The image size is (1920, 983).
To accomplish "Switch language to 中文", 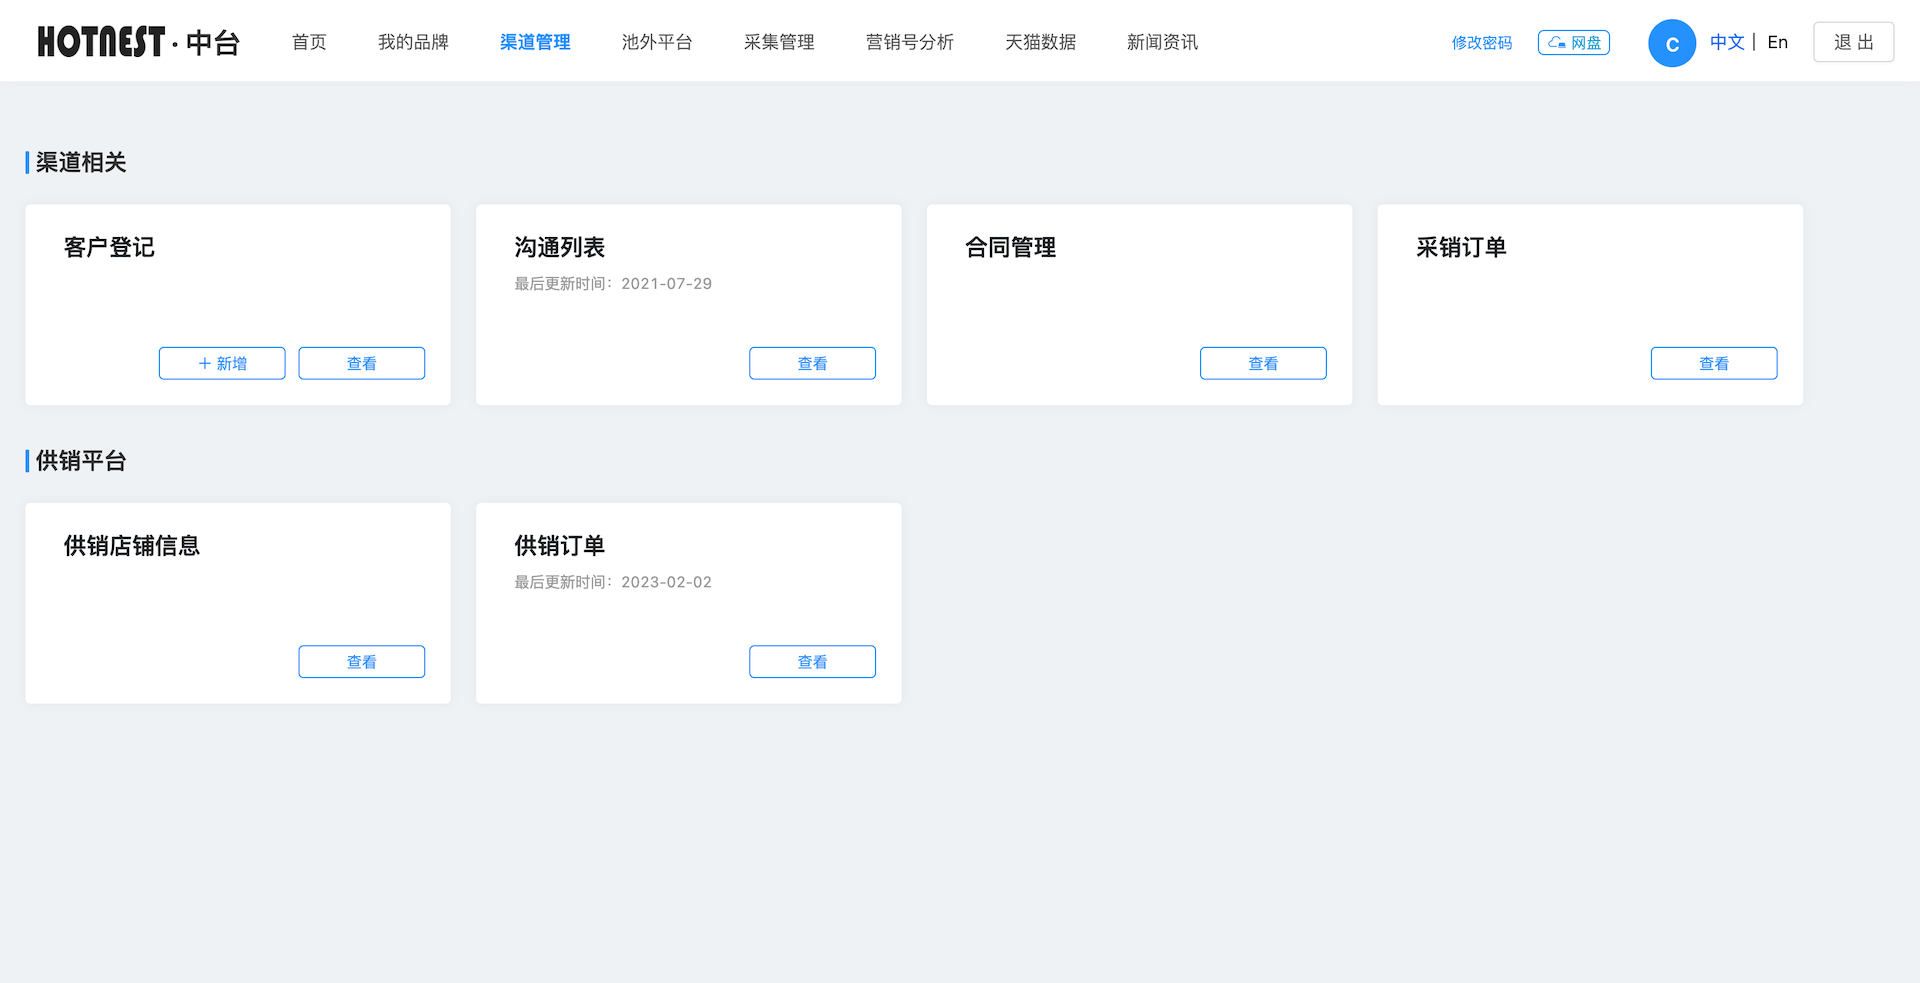I will [x=1726, y=42].
